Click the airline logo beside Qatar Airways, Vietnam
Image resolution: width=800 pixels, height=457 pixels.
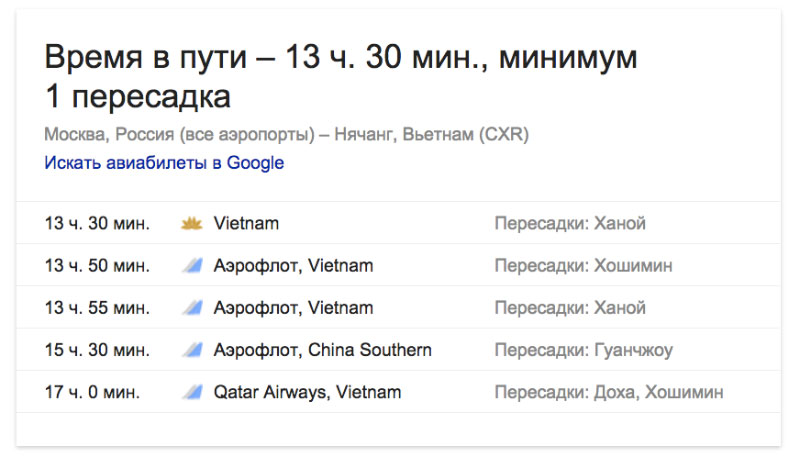191,392
